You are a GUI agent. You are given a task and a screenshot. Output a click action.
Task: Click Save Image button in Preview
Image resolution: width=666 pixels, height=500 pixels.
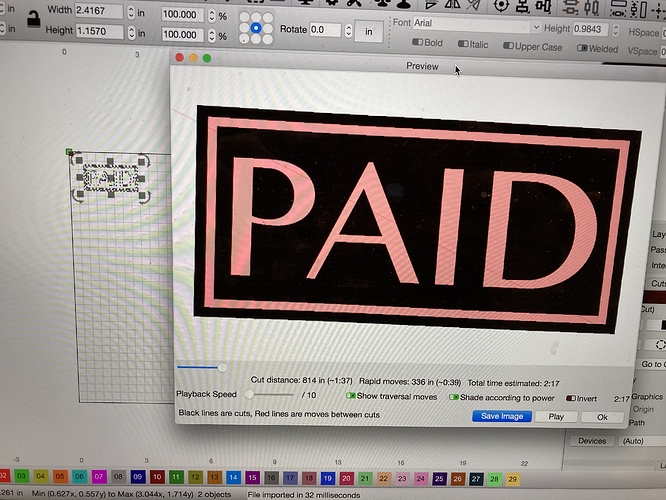(502, 416)
